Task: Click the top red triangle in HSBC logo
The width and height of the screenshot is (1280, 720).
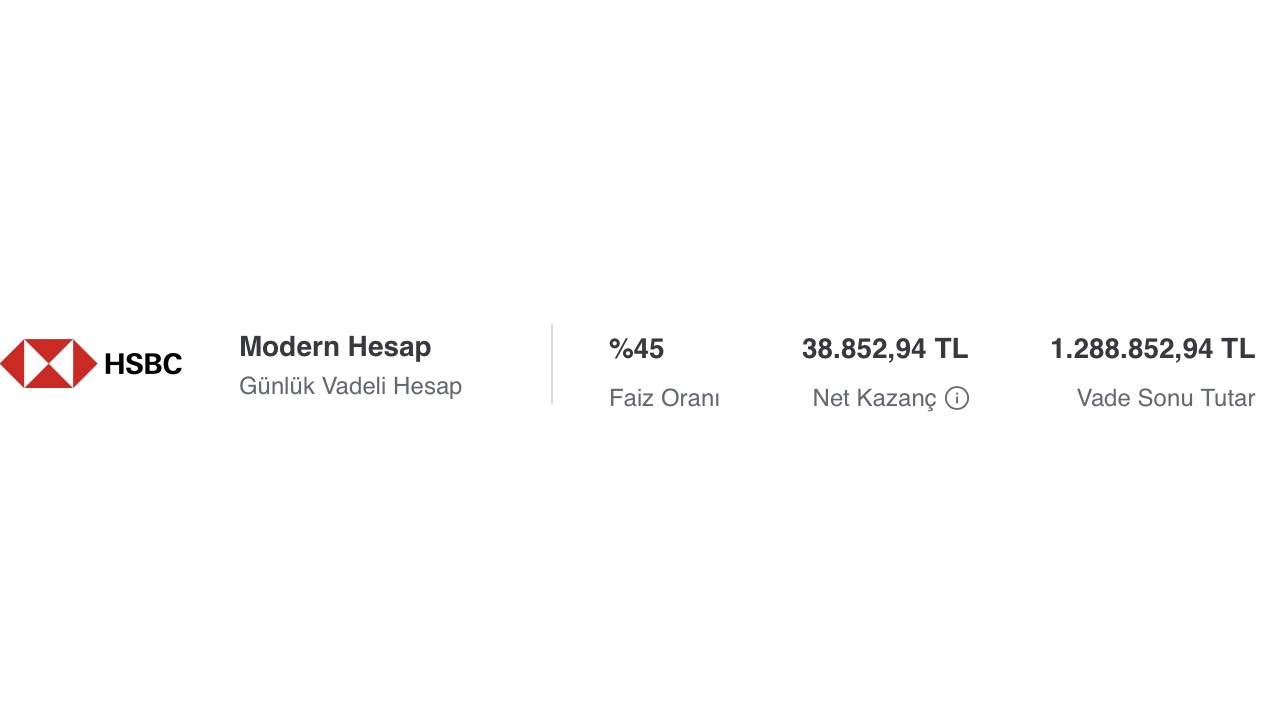Action: coord(48,349)
